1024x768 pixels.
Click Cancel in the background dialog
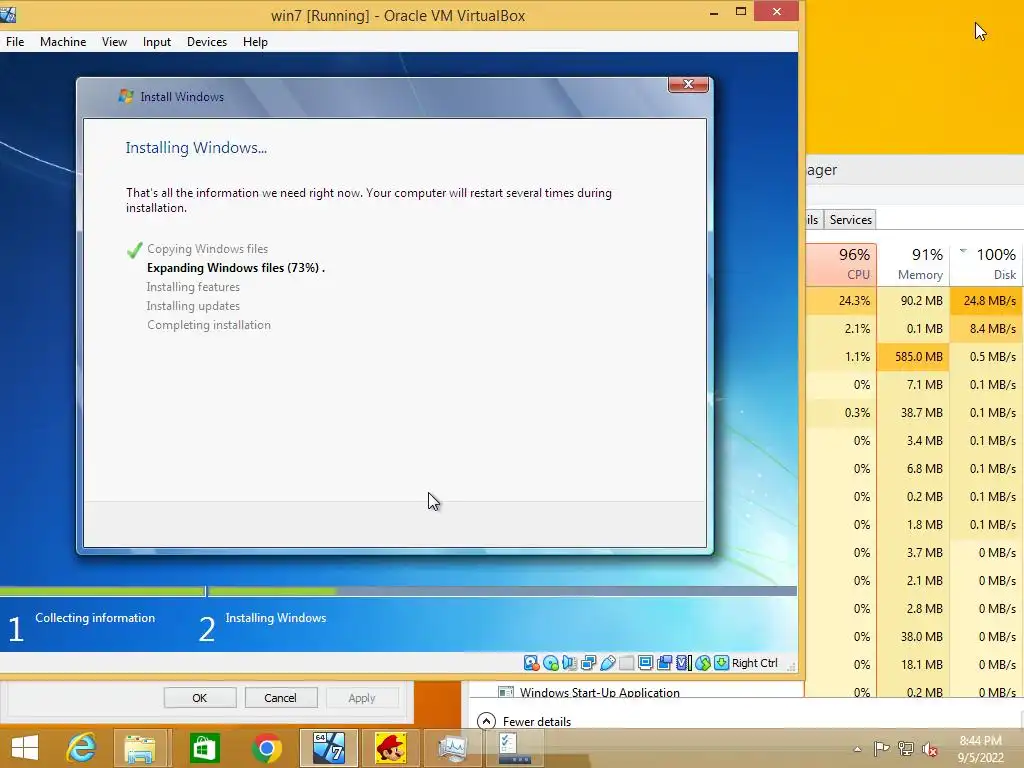[x=280, y=697]
